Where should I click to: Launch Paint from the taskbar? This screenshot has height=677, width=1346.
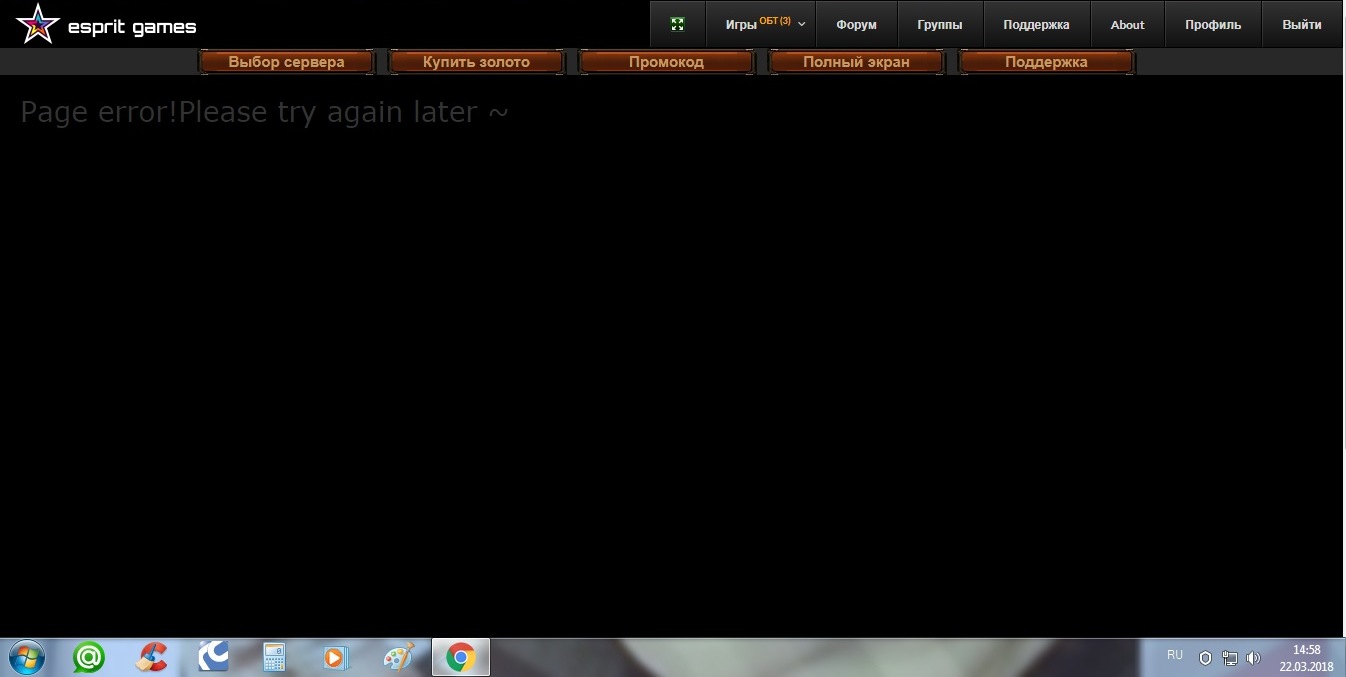[398, 657]
